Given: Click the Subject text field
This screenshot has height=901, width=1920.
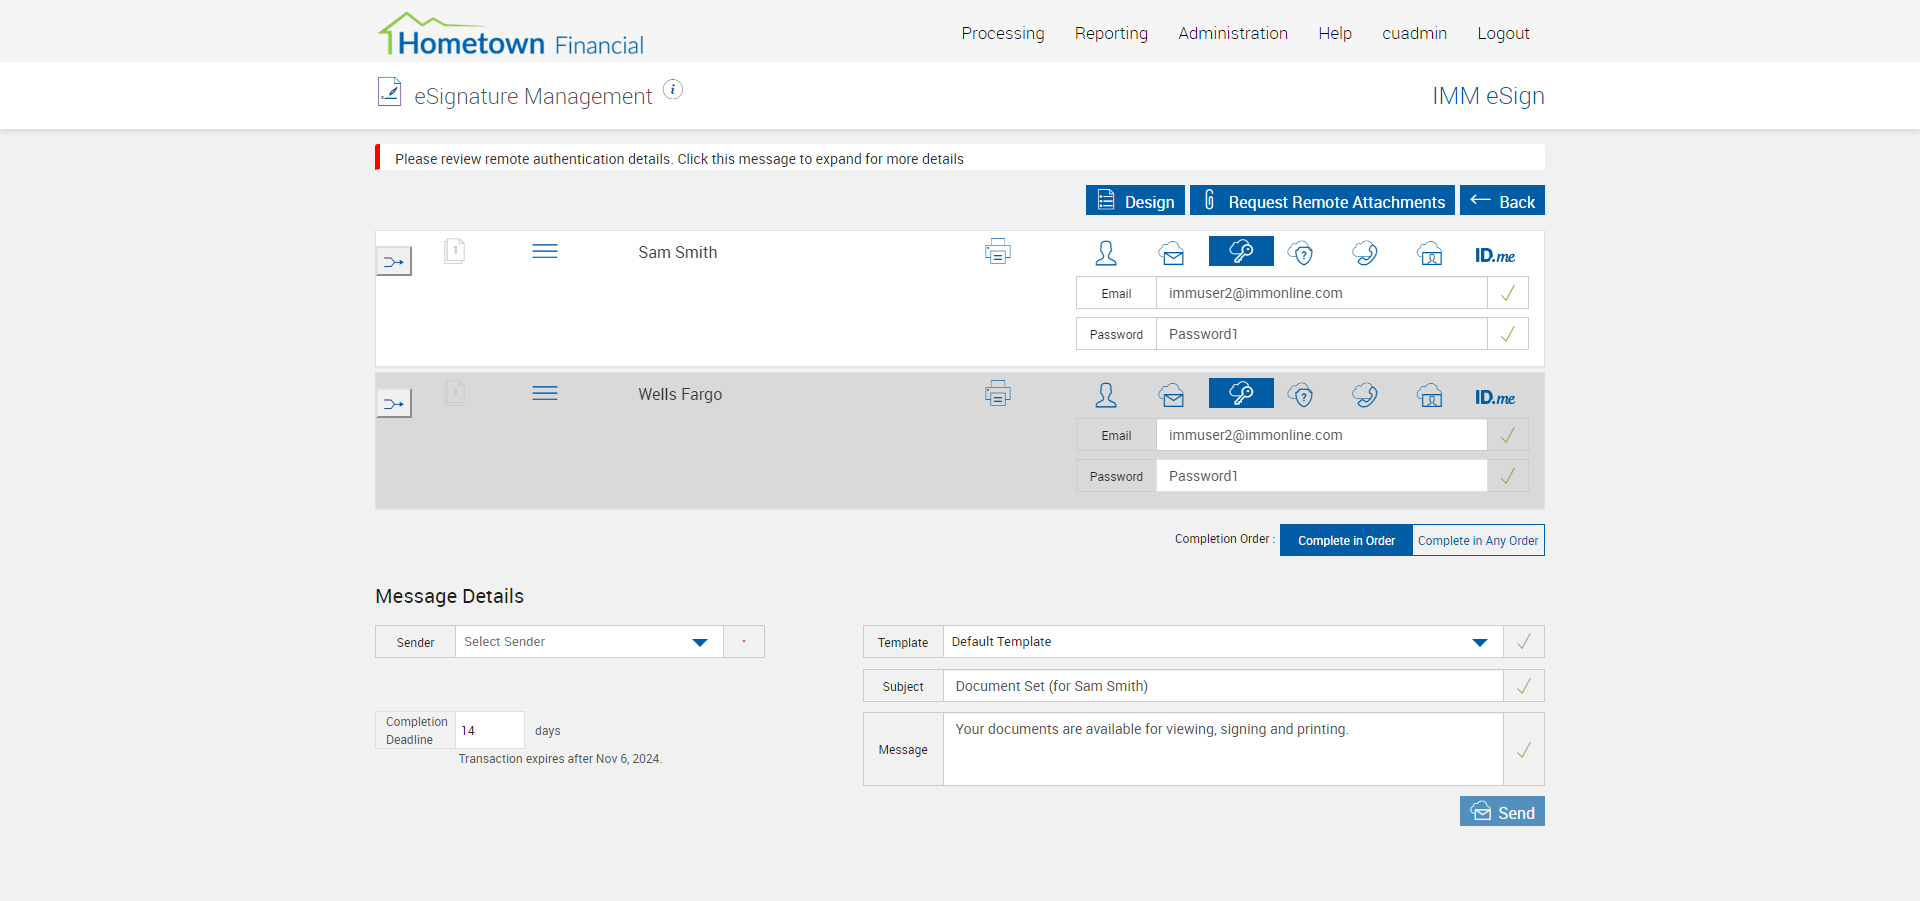Looking at the screenshot, I should pos(1222,686).
